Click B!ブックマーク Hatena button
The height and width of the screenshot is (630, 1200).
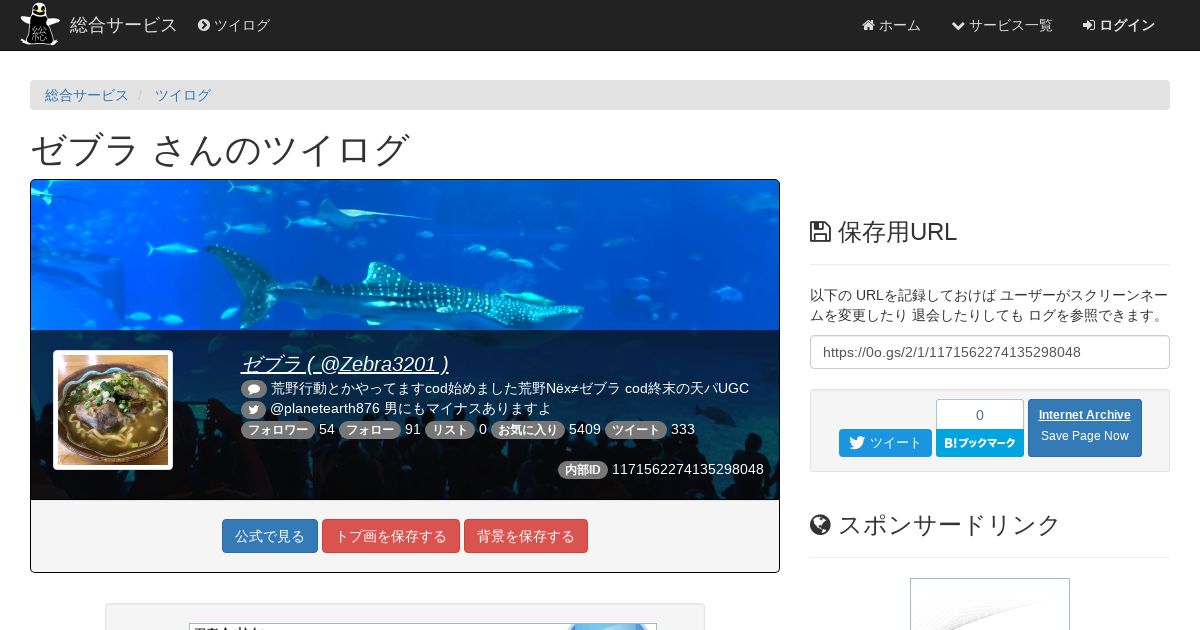tap(980, 443)
